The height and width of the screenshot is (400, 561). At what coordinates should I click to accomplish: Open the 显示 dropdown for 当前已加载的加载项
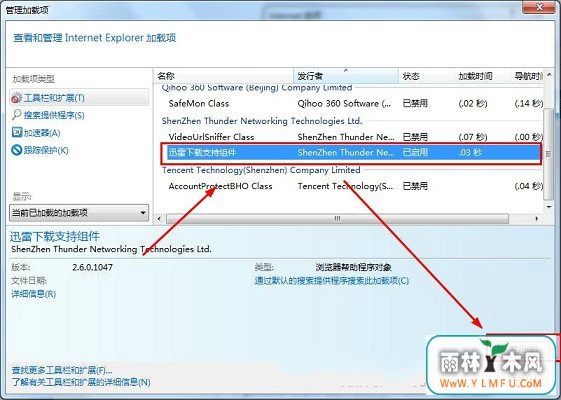(79, 213)
